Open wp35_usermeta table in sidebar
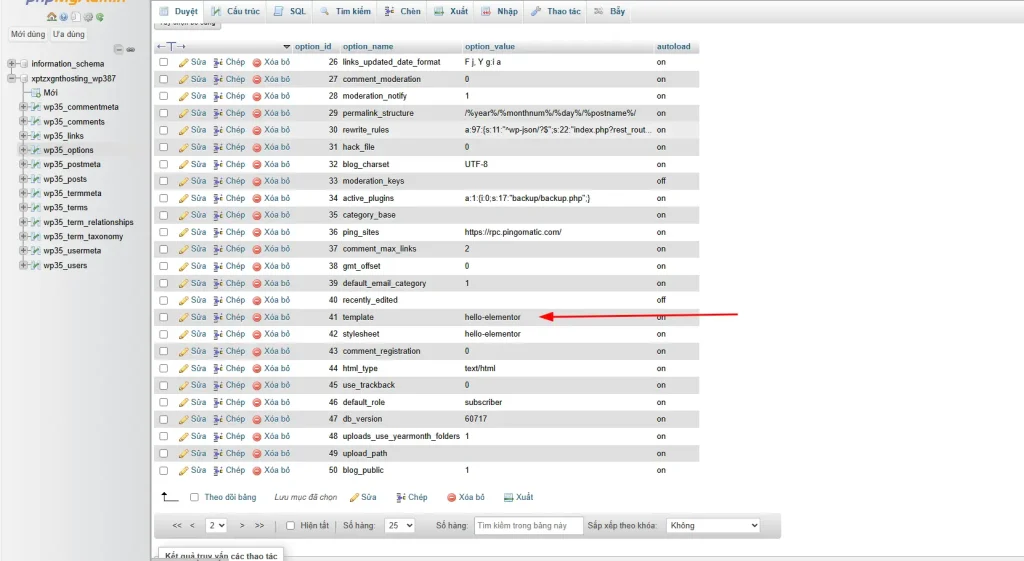 pyautogui.click(x=72, y=251)
